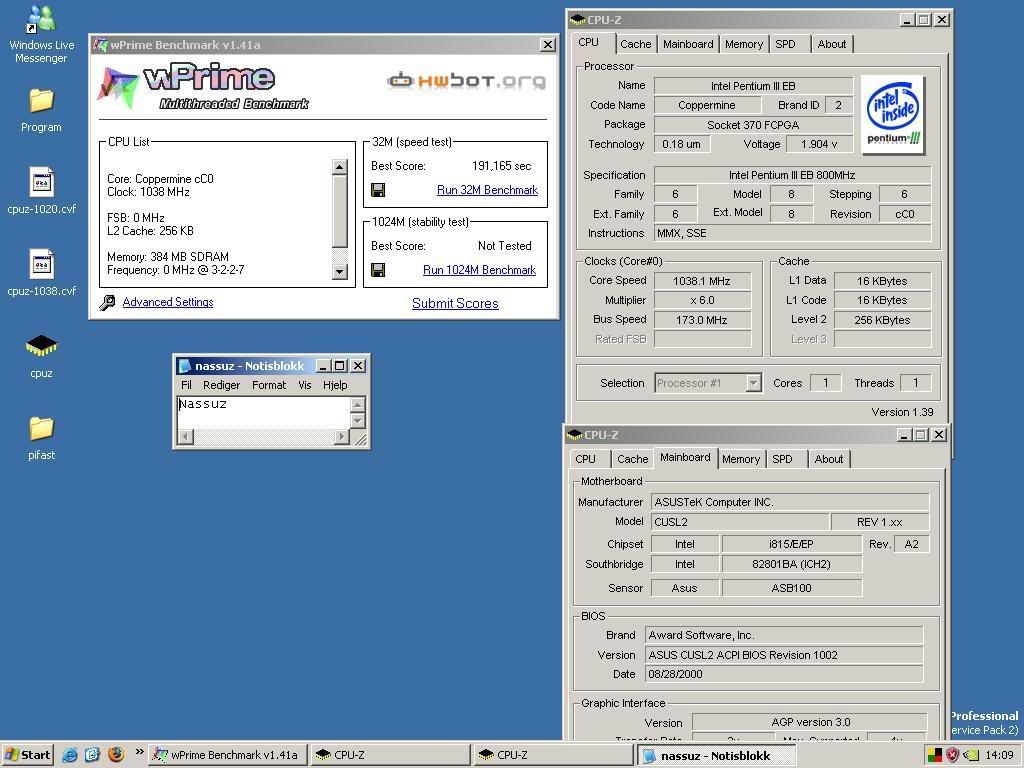
Task: Open the Fil menu in Notisblokk
Action: (186, 385)
